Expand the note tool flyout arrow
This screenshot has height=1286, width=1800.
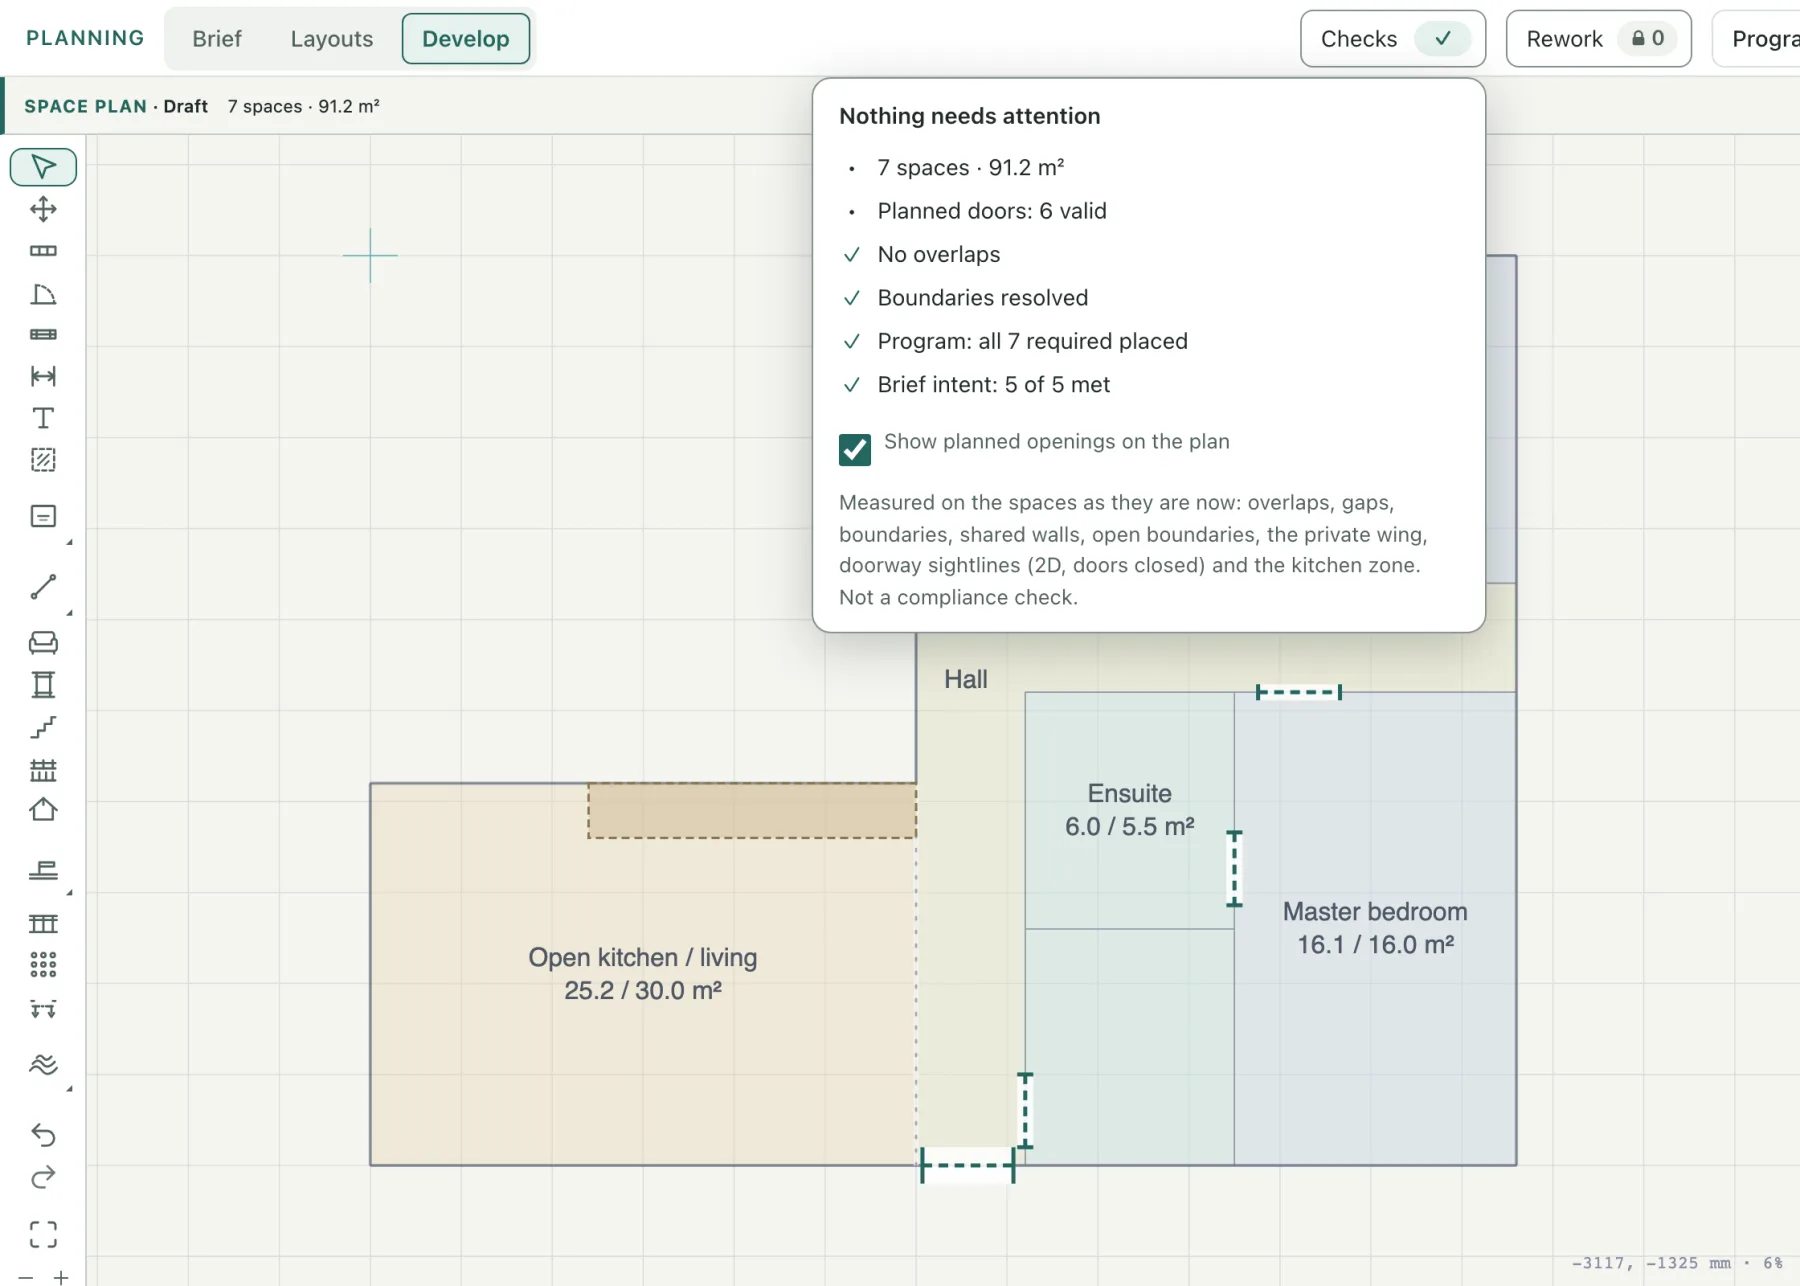click(x=69, y=542)
